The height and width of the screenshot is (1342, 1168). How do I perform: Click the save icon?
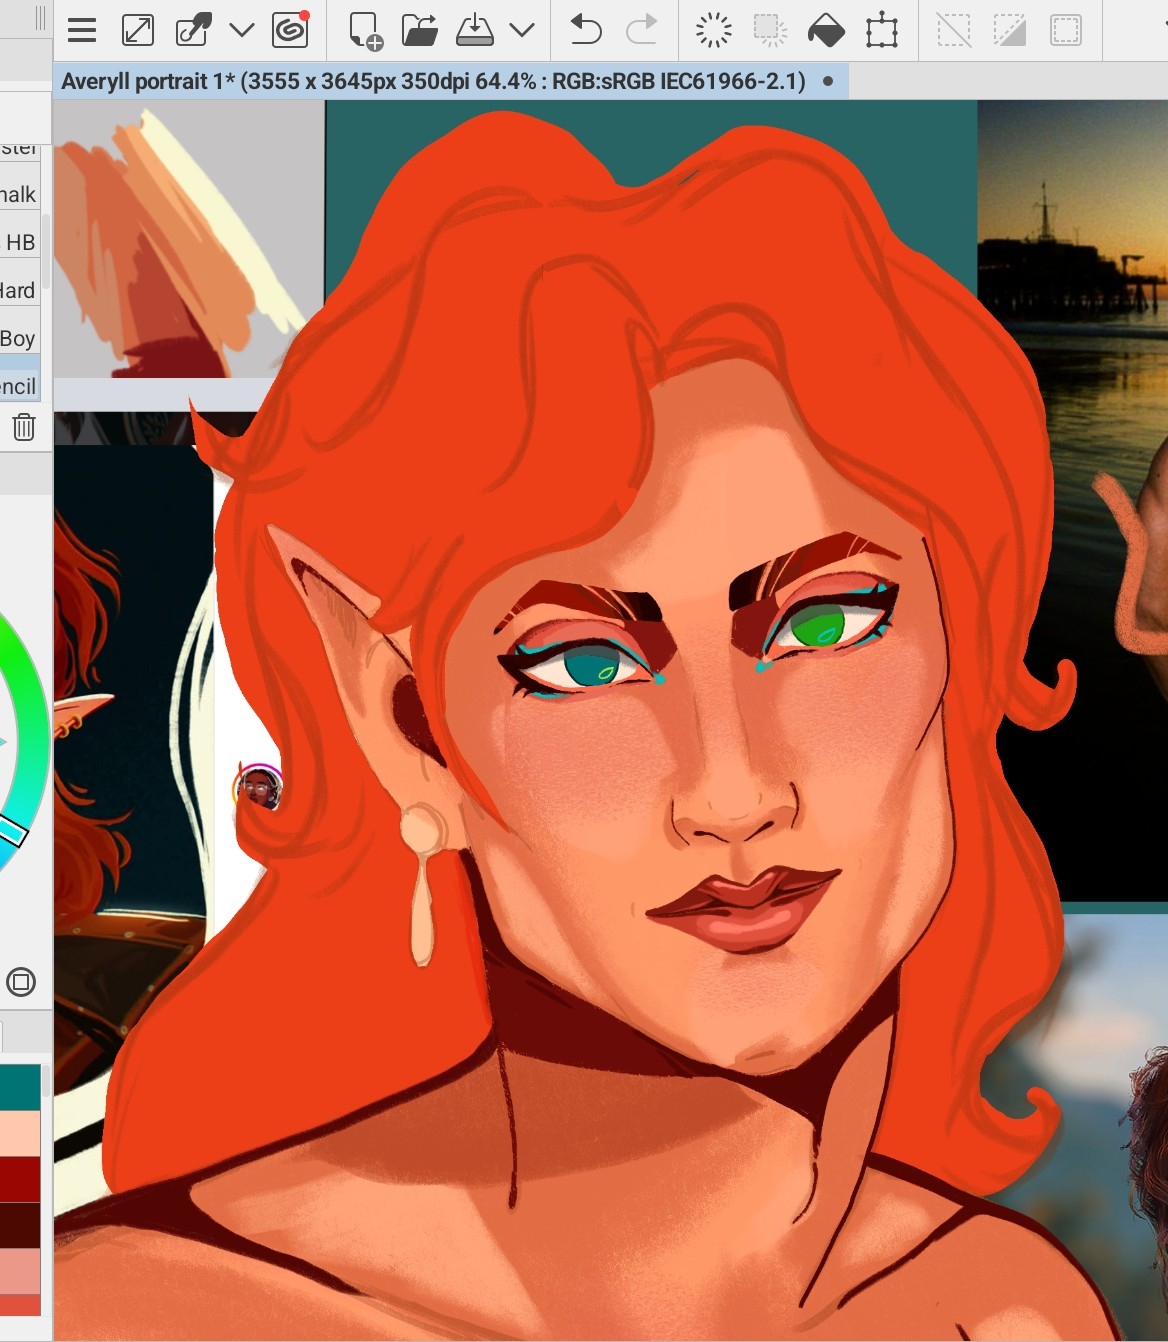[x=474, y=31]
